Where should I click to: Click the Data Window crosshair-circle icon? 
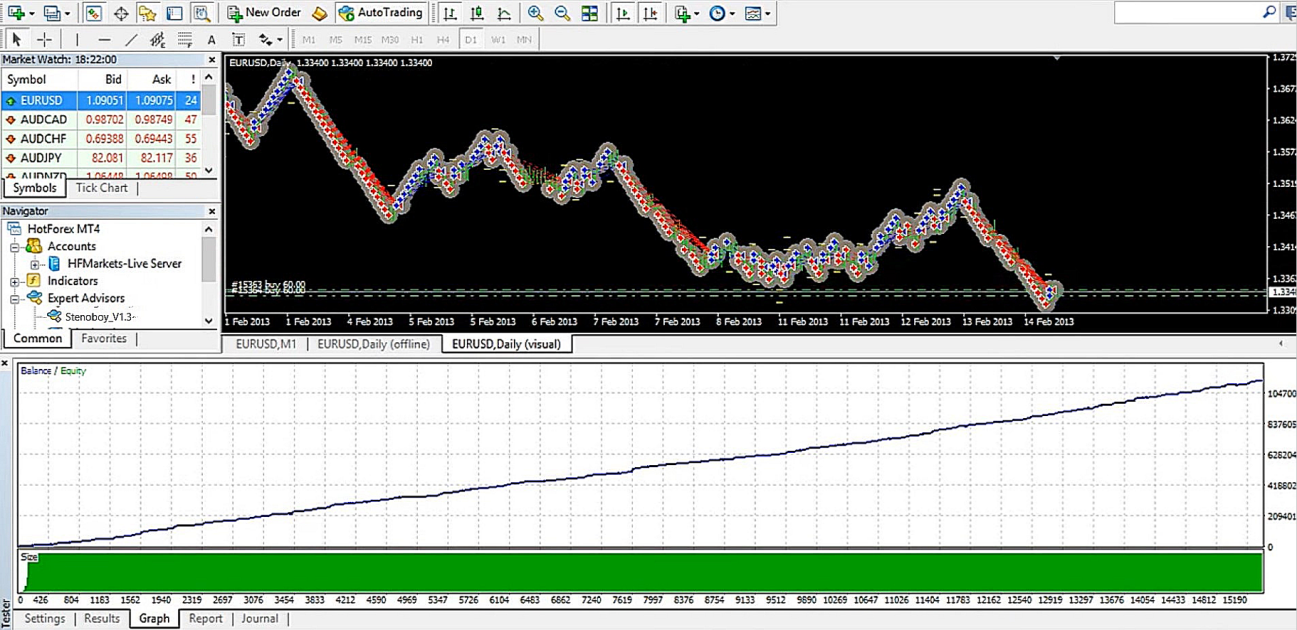[120, 13]
